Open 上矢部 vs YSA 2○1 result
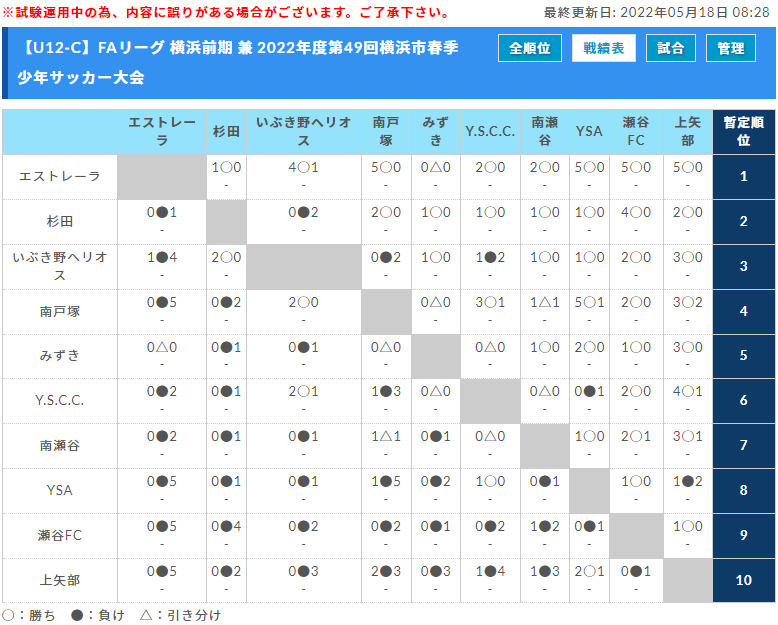The height and width of the screenshot is (625, 778). click(589, 571)
